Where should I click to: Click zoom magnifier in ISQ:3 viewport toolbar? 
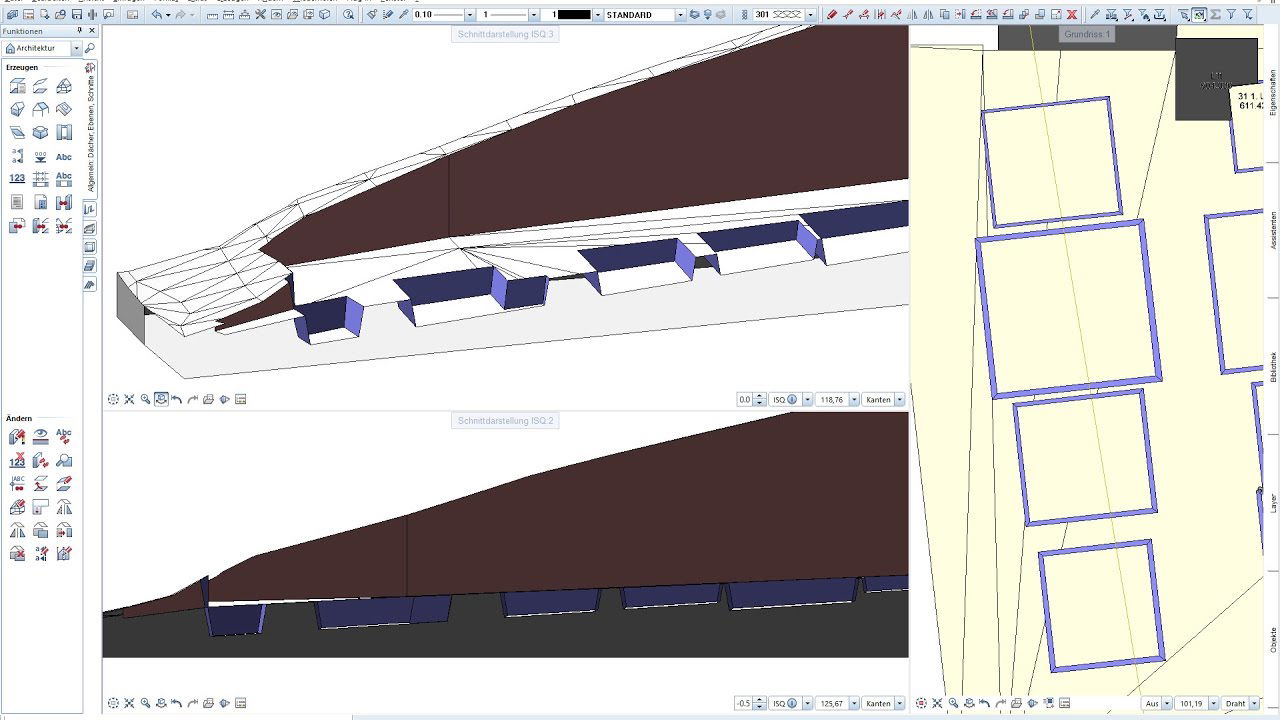click(x=145, y=399)
